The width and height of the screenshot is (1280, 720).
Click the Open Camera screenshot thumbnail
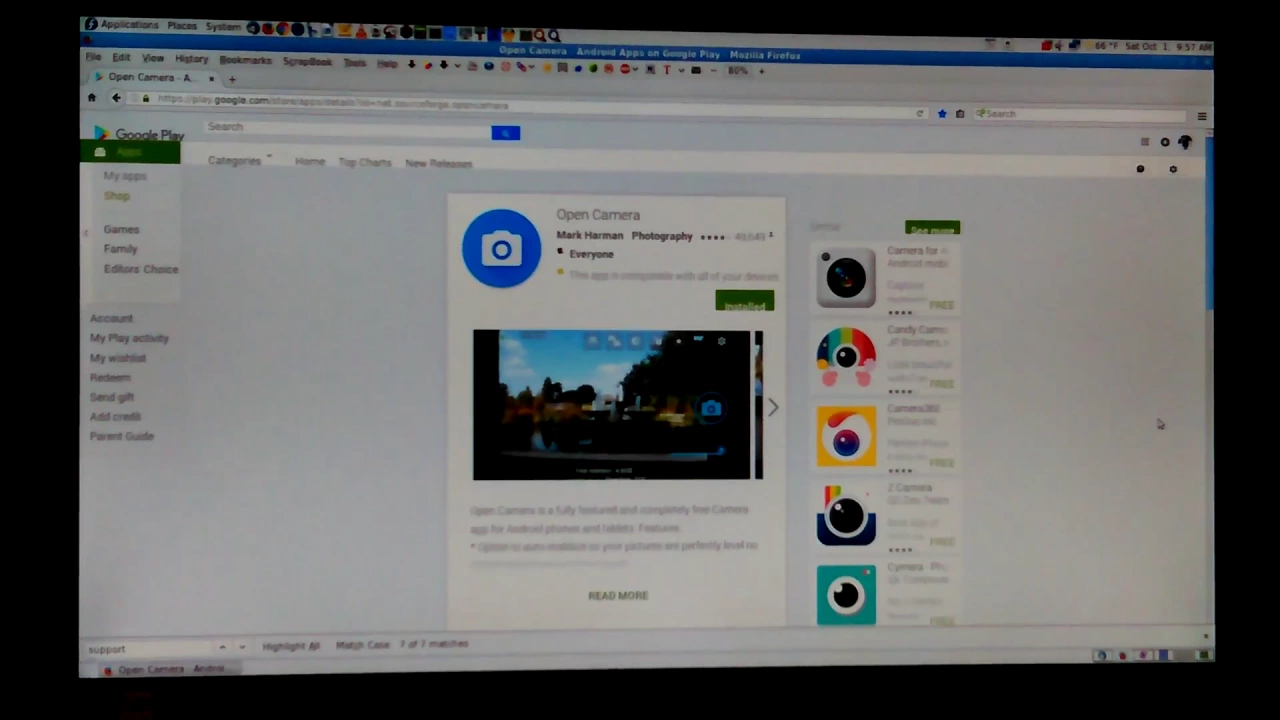(x=611, y=405)
